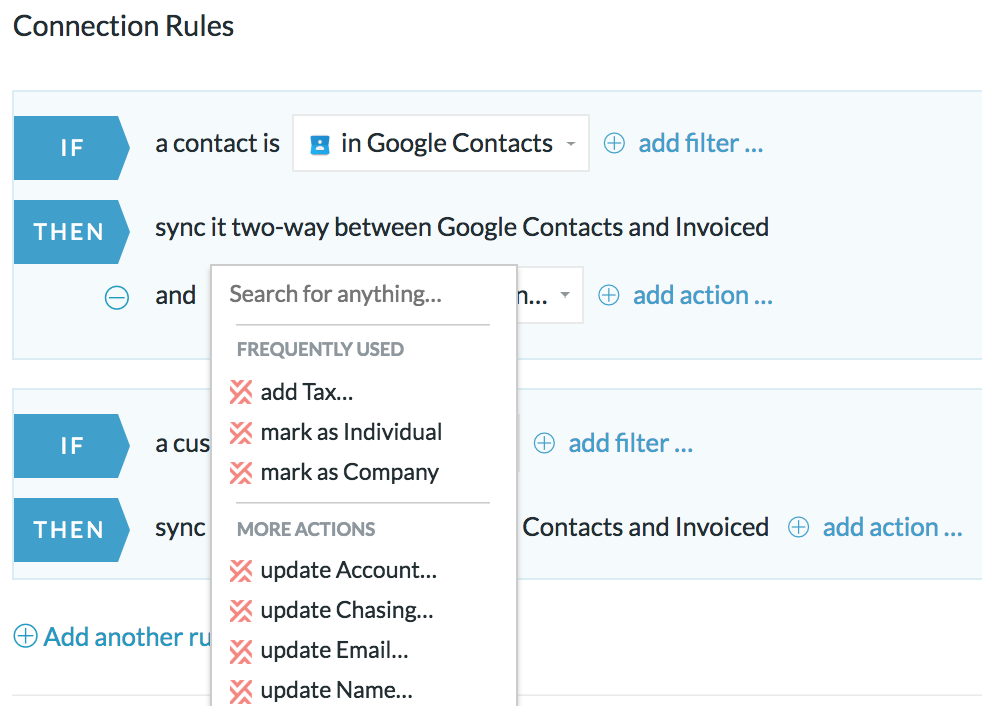Click the first rule's THEN label
Viewport: 982px width, 706px height.
pyautogui.click(x=71, y=232)
